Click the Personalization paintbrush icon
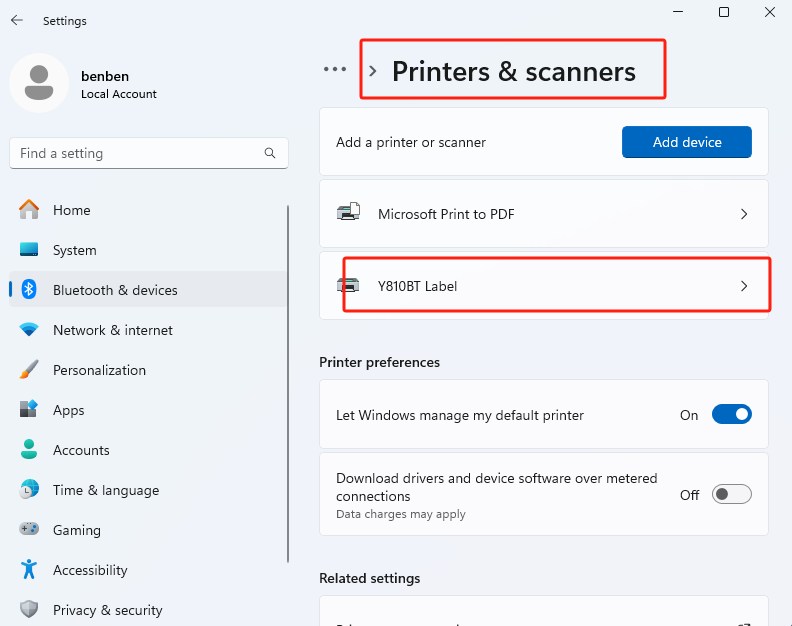Image resolution: width=792 pixels, height=626 pixels. (29, 369)
